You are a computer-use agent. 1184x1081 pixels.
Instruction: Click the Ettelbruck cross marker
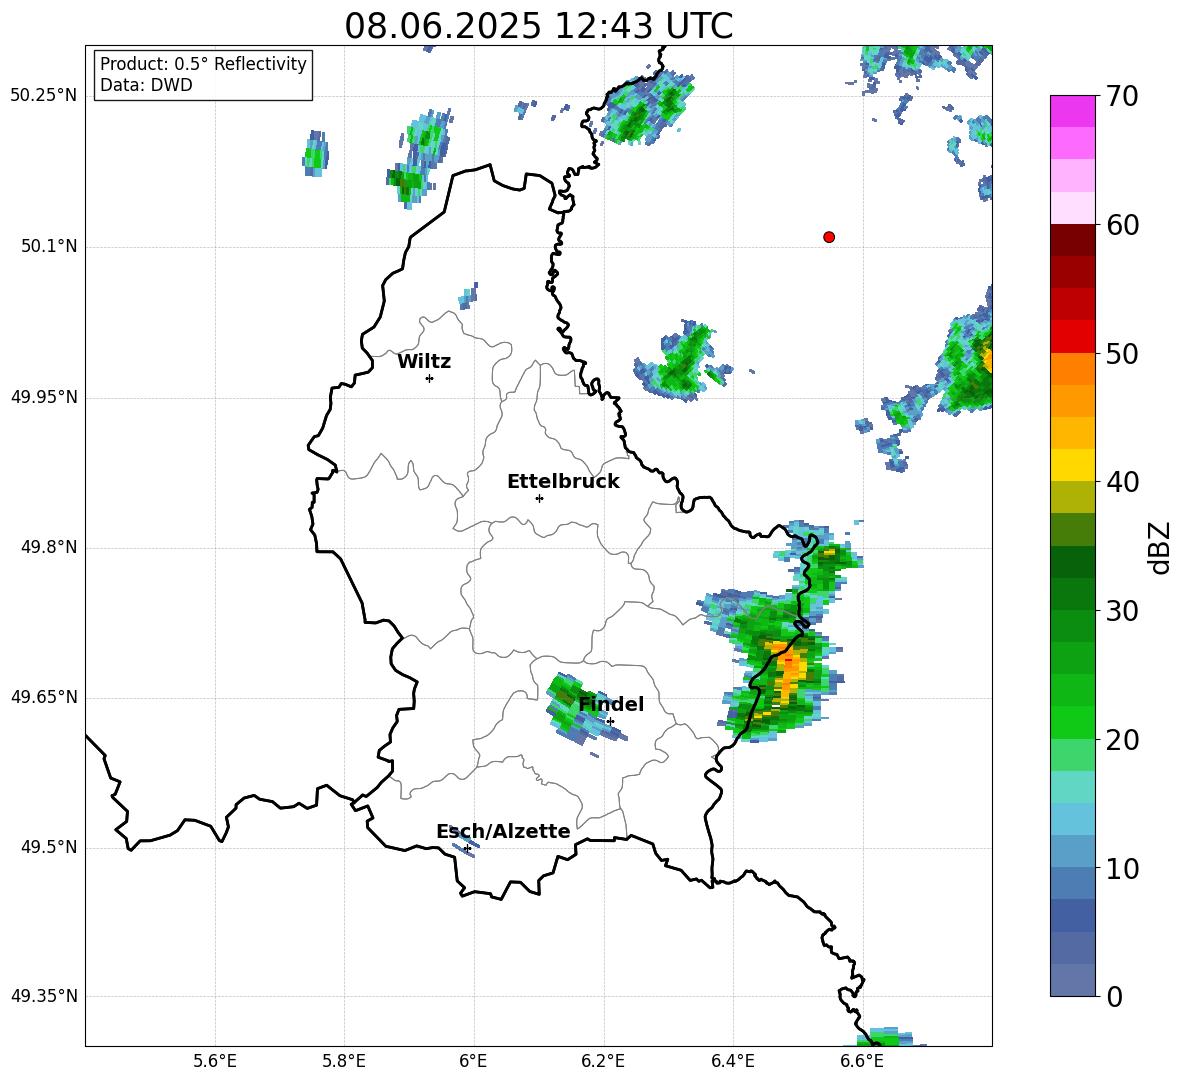(x=539, y=498)
